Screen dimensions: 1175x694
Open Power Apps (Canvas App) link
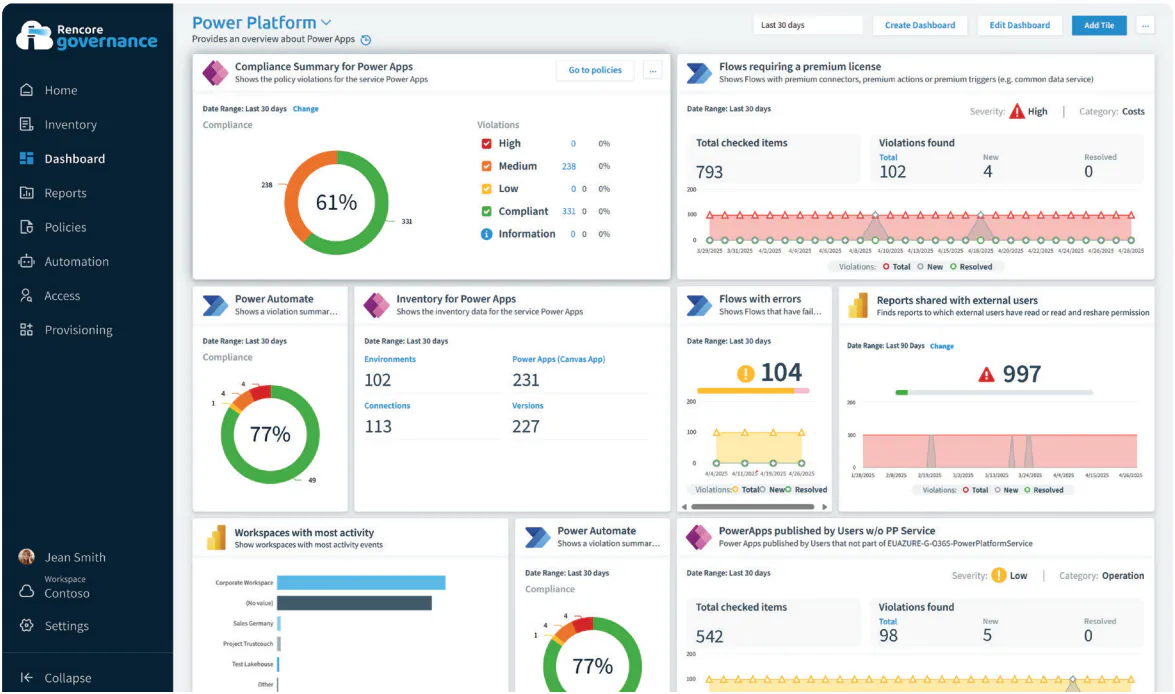tap(558, 359)
